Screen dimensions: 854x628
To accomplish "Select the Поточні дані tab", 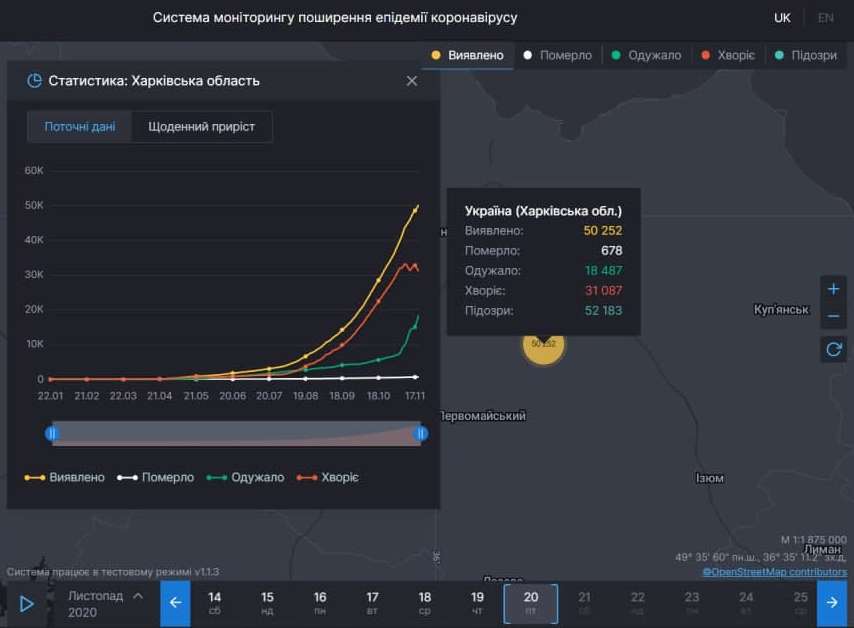I will (79, 127).
